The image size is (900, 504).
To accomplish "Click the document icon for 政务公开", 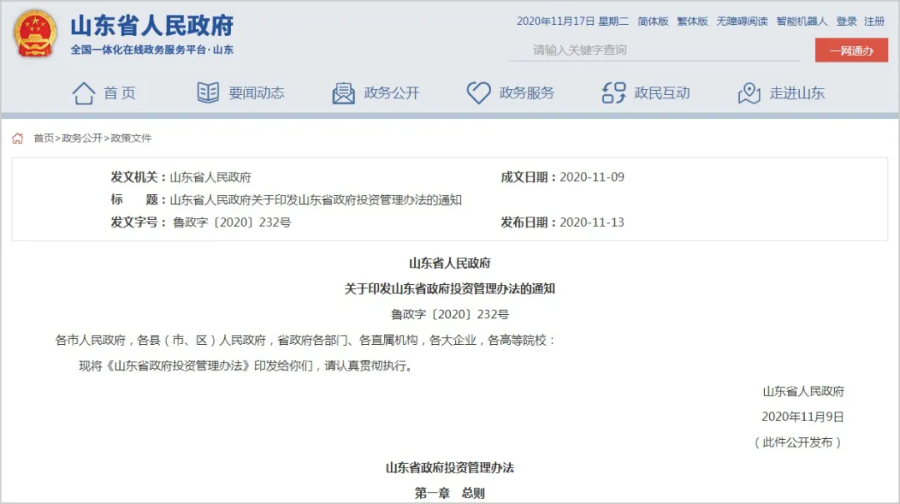I will (x=343, y=93).
